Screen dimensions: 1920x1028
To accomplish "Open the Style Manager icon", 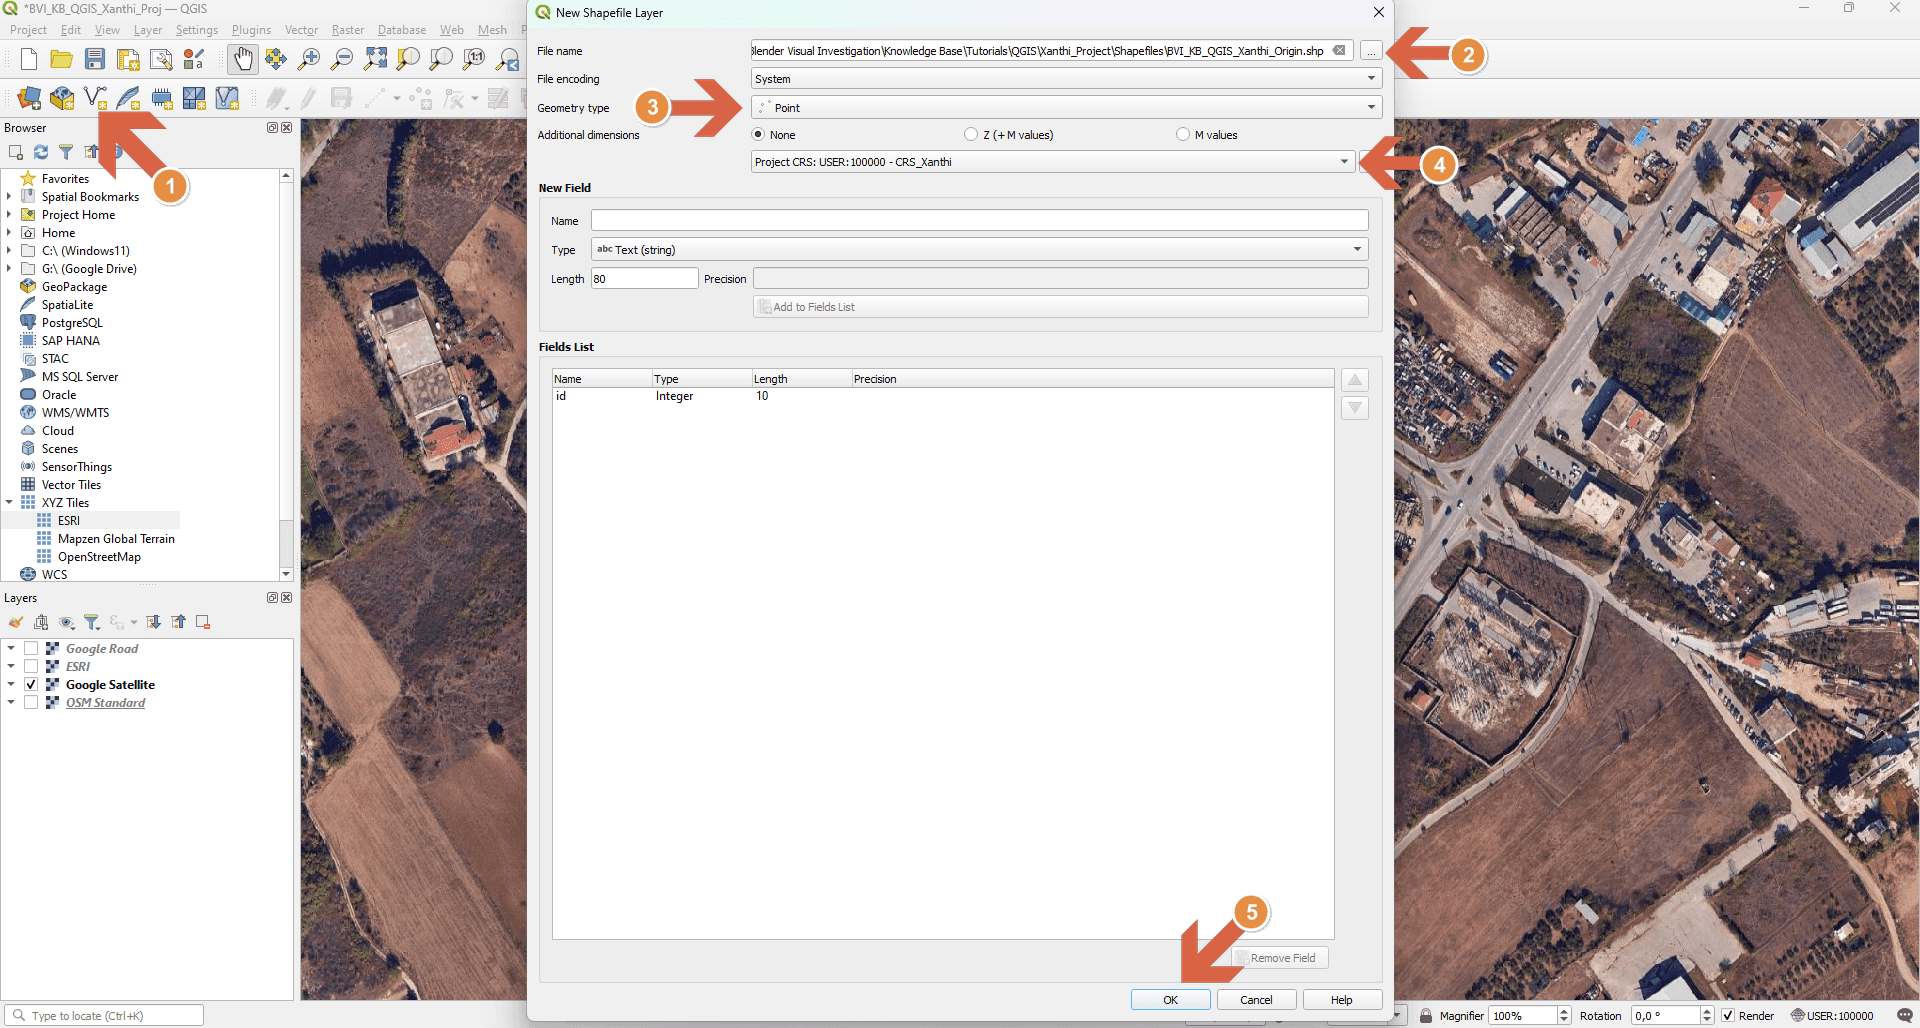I will click(x=194, y=59).
